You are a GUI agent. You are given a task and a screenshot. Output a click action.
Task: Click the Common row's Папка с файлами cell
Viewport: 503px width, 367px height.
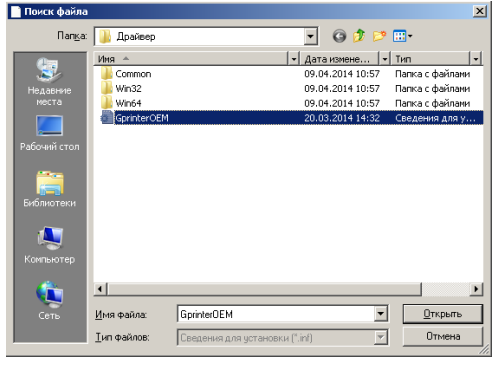tap(432, 74)
